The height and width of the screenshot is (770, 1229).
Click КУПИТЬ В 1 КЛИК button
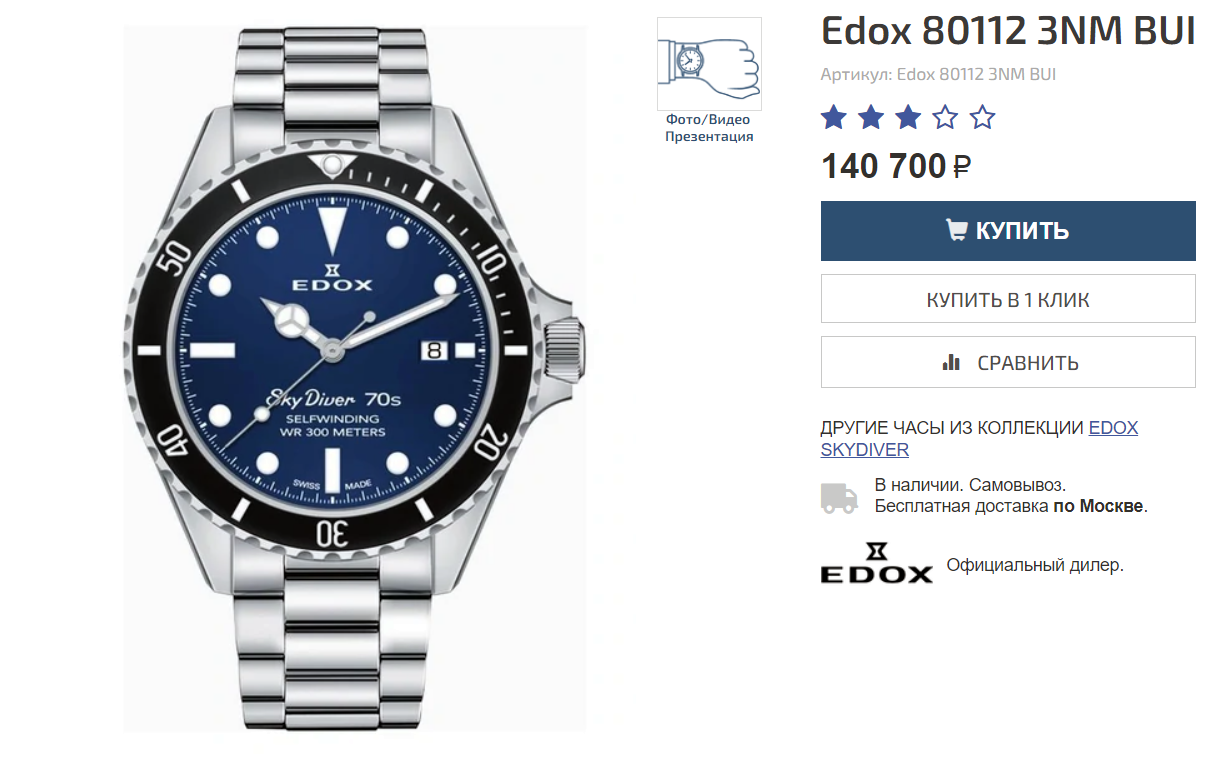coord(1008,299)
